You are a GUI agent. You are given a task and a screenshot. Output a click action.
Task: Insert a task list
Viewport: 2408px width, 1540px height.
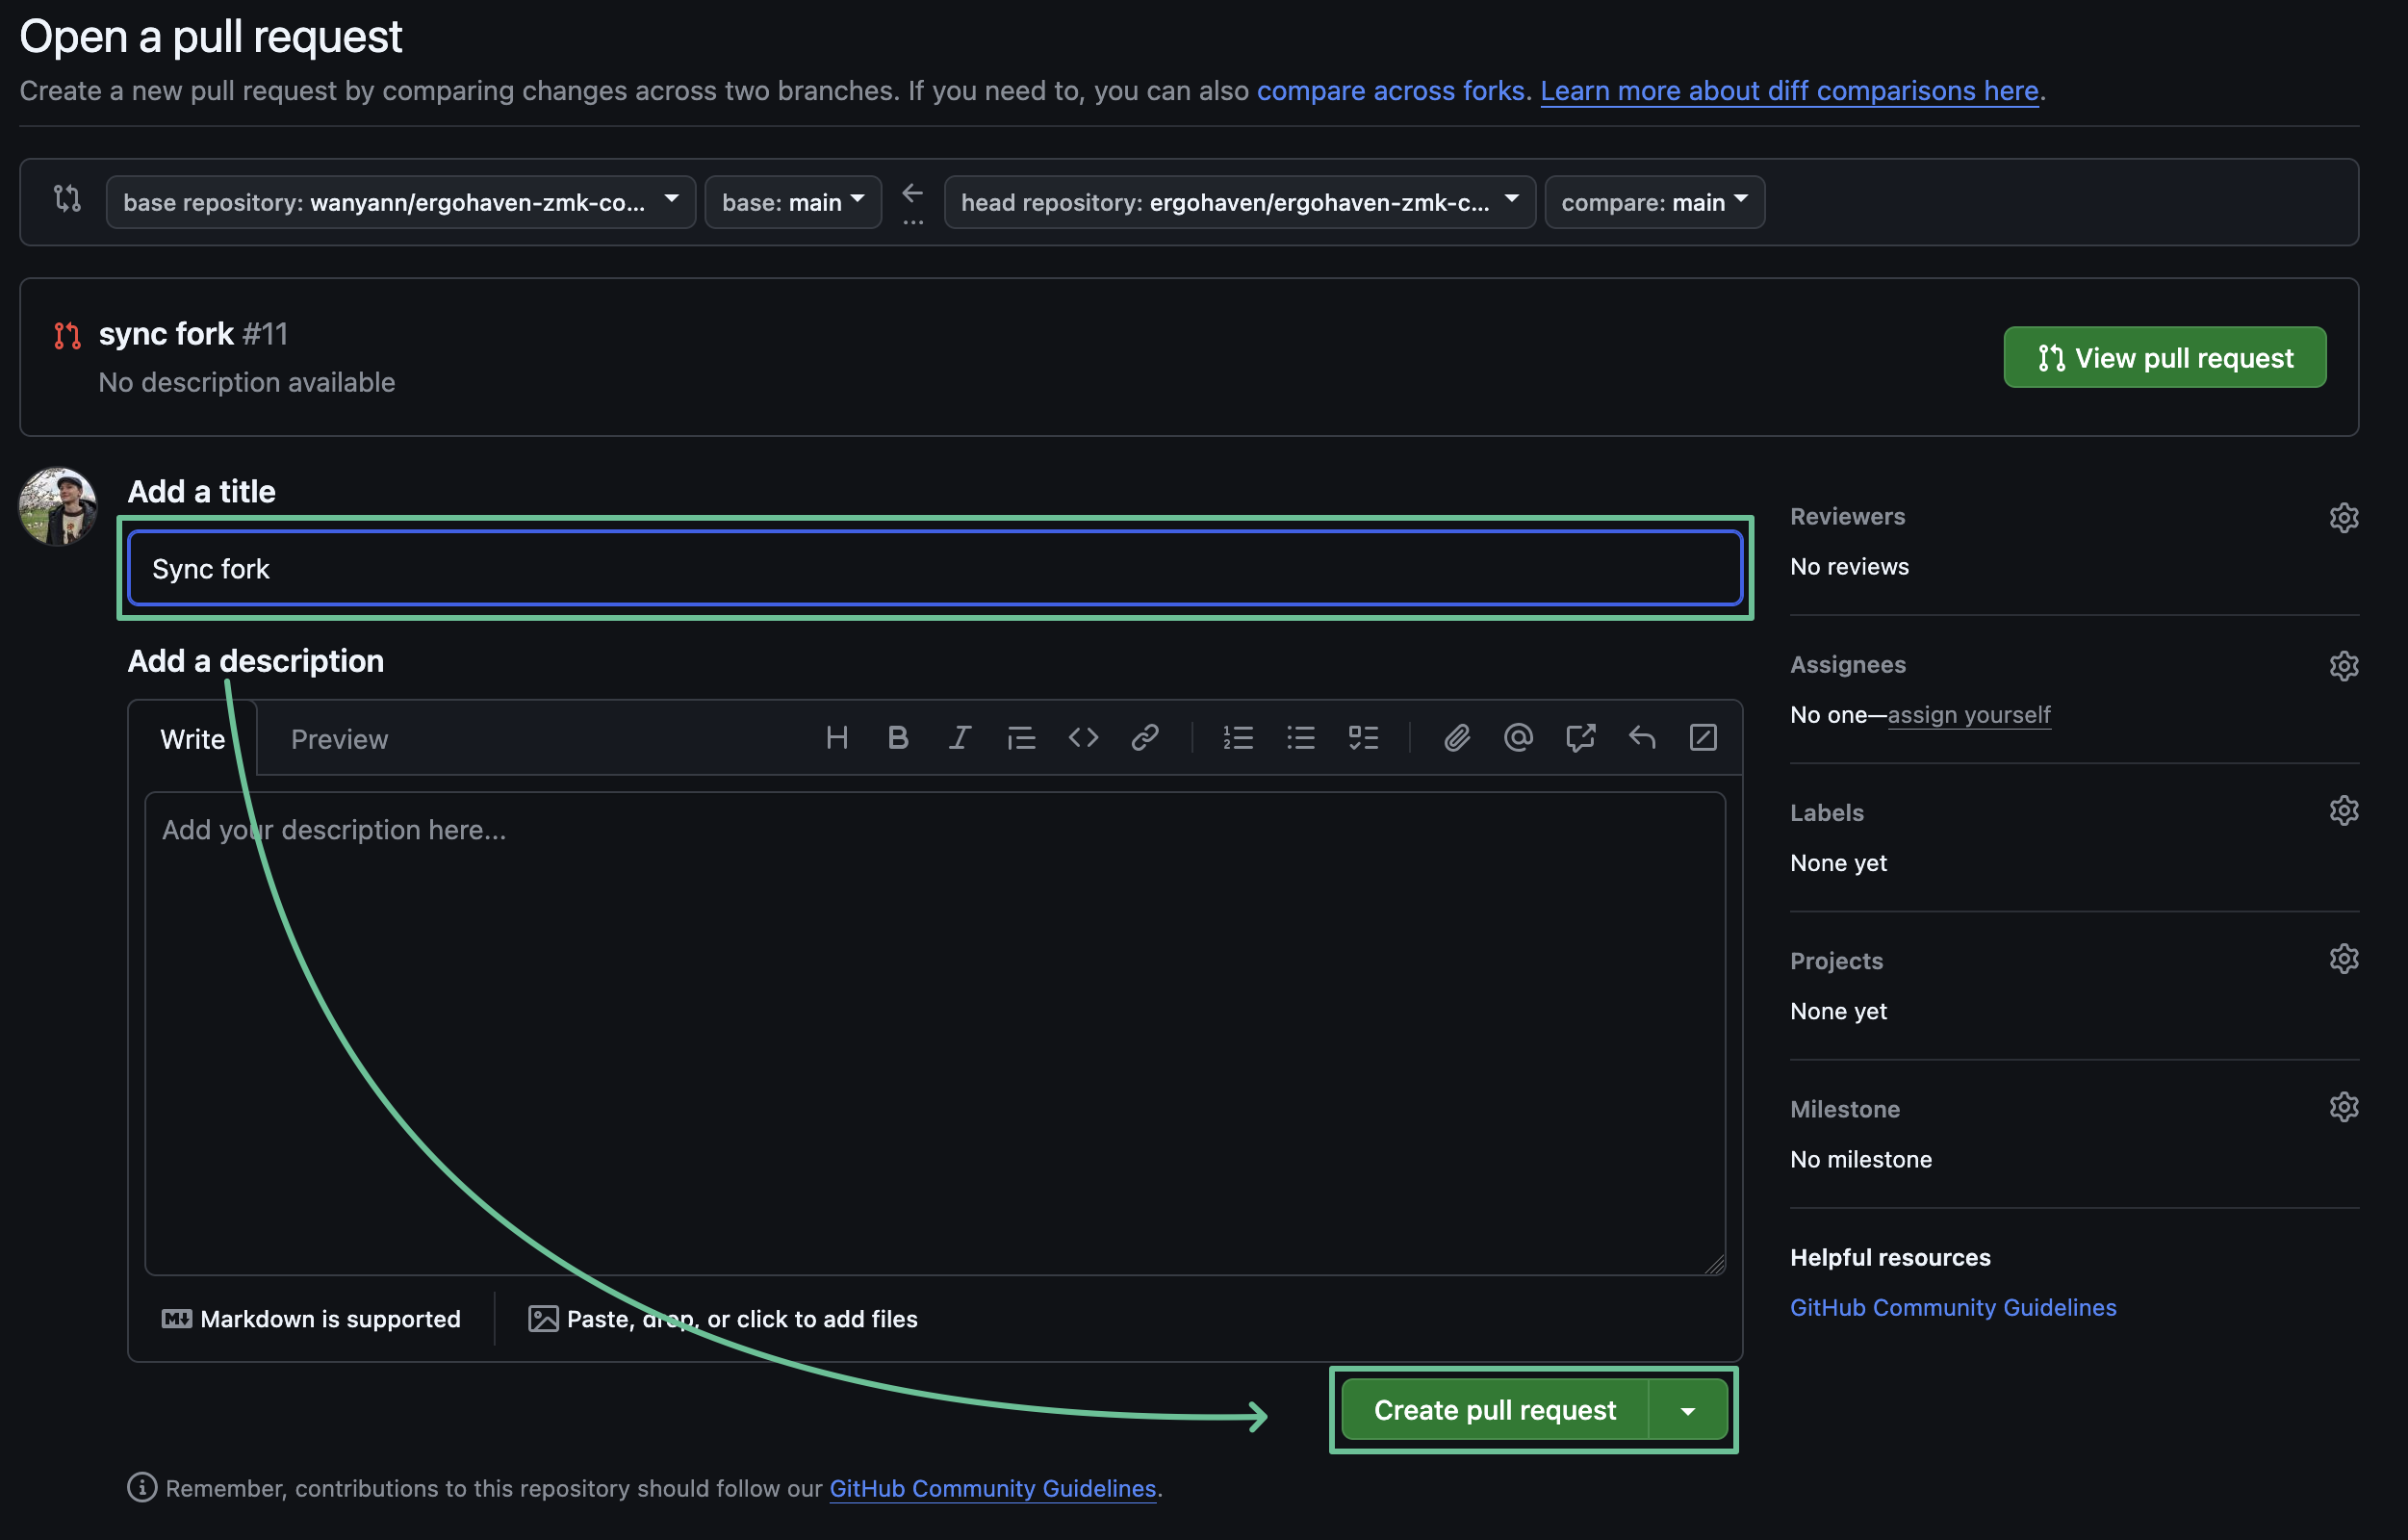point(1363,738)
